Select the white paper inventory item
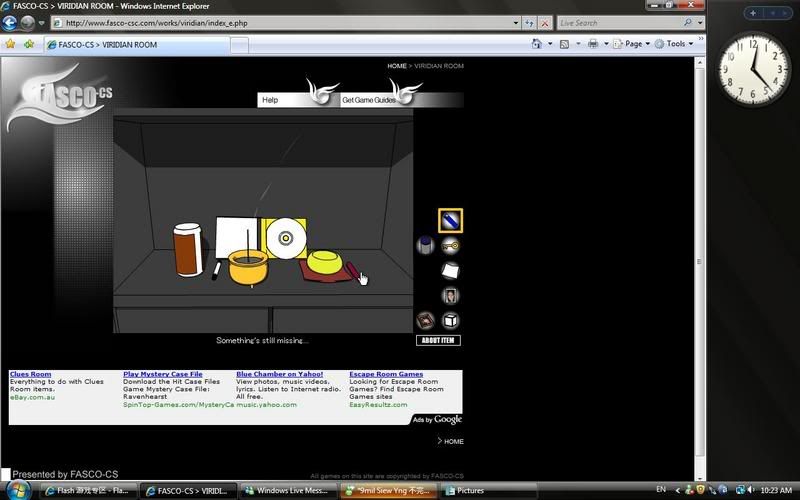Viewport: 800px width, 500px height. tap(450, 270)
